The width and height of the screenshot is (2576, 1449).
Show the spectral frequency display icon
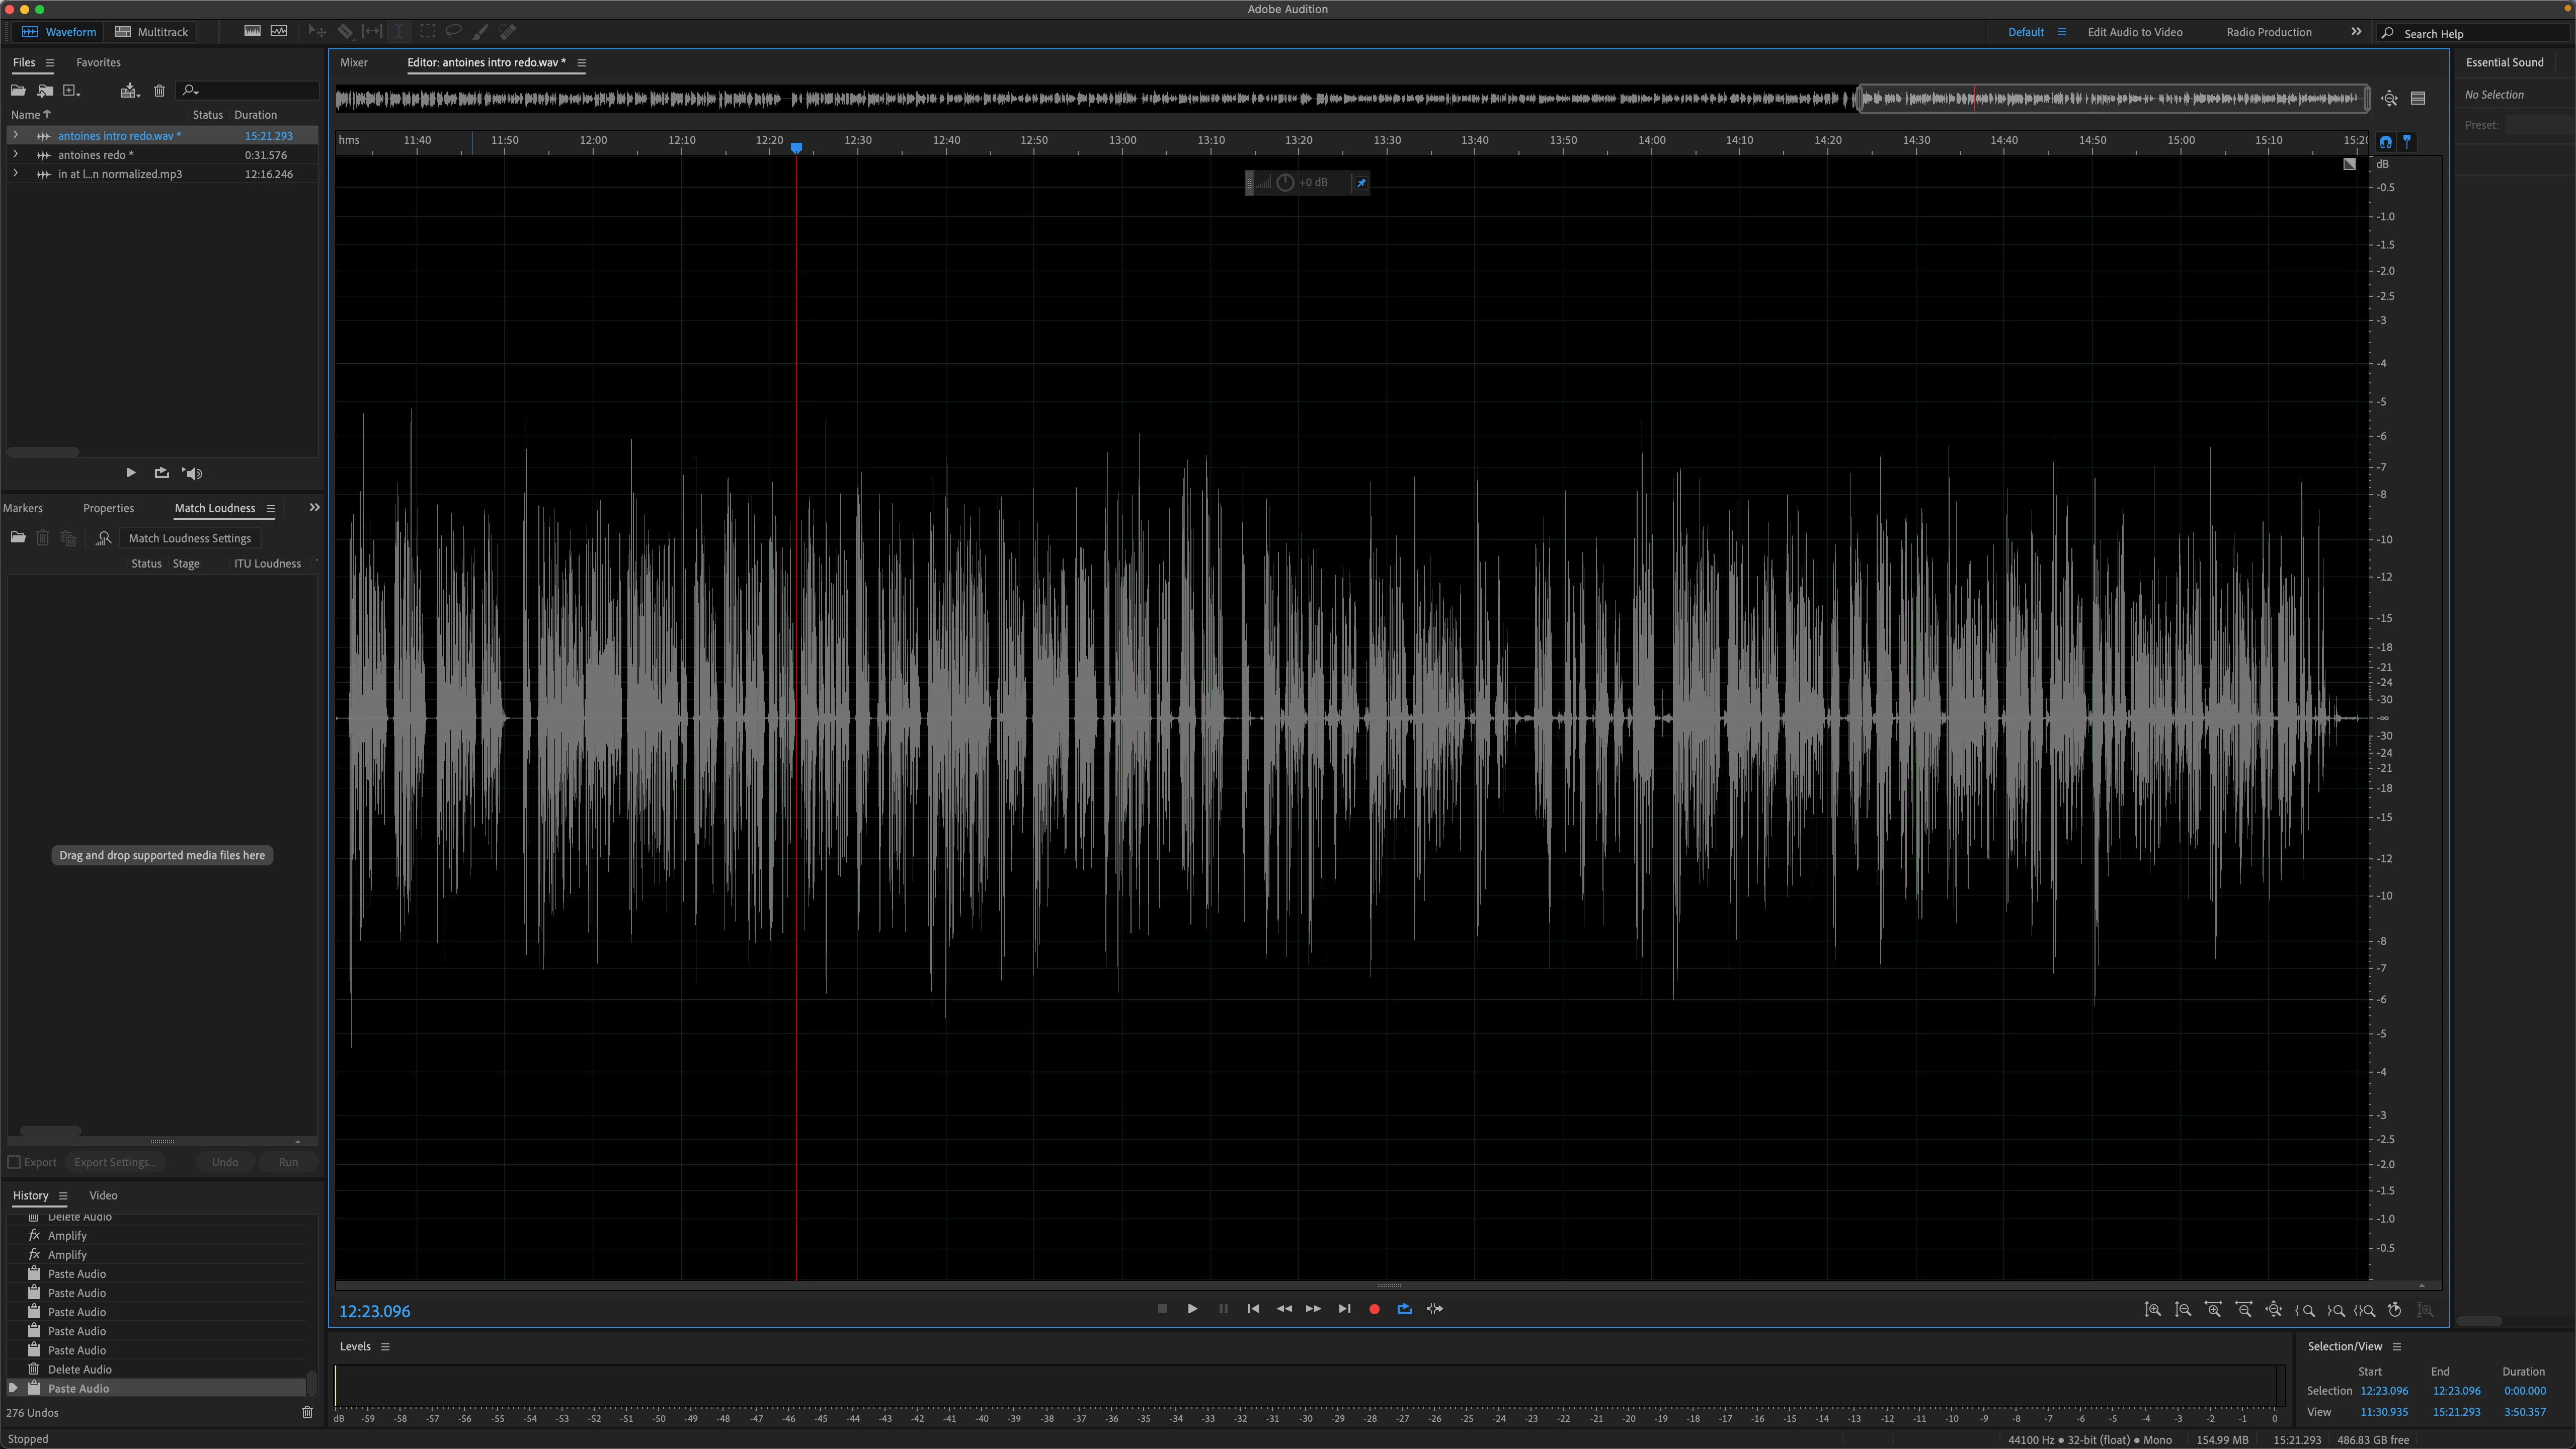(x=253, y=32)
